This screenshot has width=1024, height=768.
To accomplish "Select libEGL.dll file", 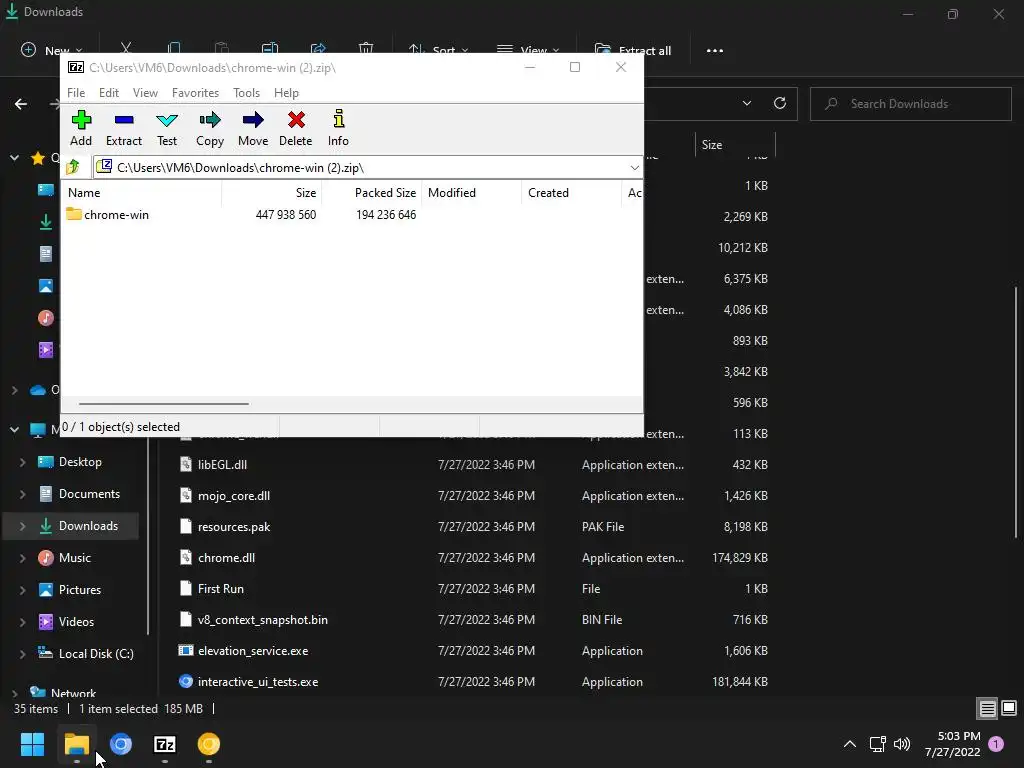I will [x=222, y=465].
